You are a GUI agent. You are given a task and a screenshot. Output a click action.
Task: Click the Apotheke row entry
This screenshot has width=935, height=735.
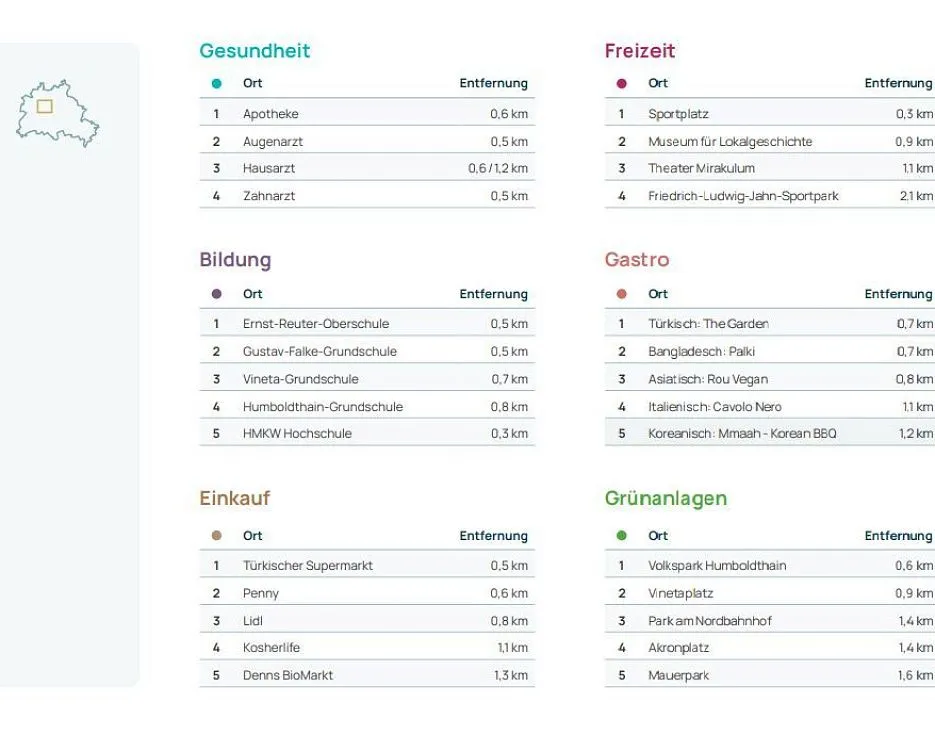[x=271, y=114]
